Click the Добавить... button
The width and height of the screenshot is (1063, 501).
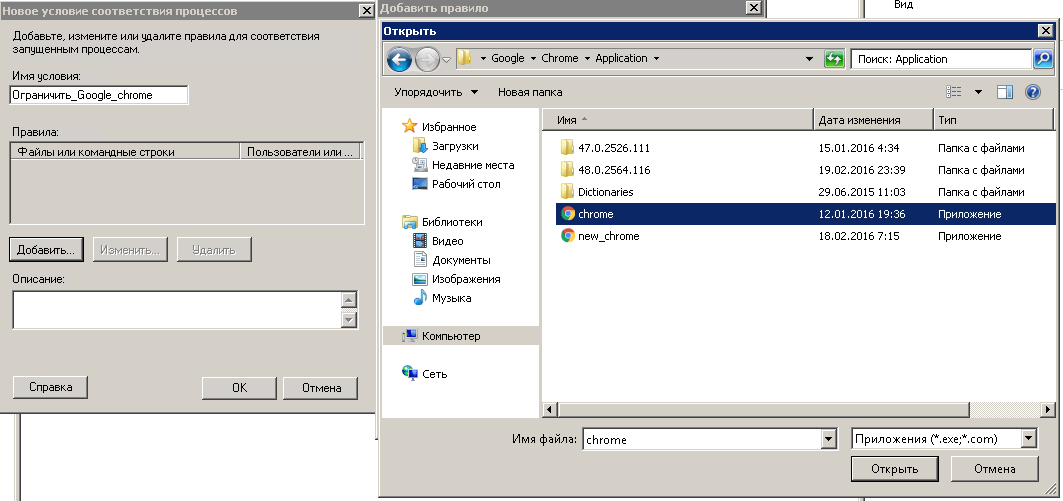[x=46, y=249]
